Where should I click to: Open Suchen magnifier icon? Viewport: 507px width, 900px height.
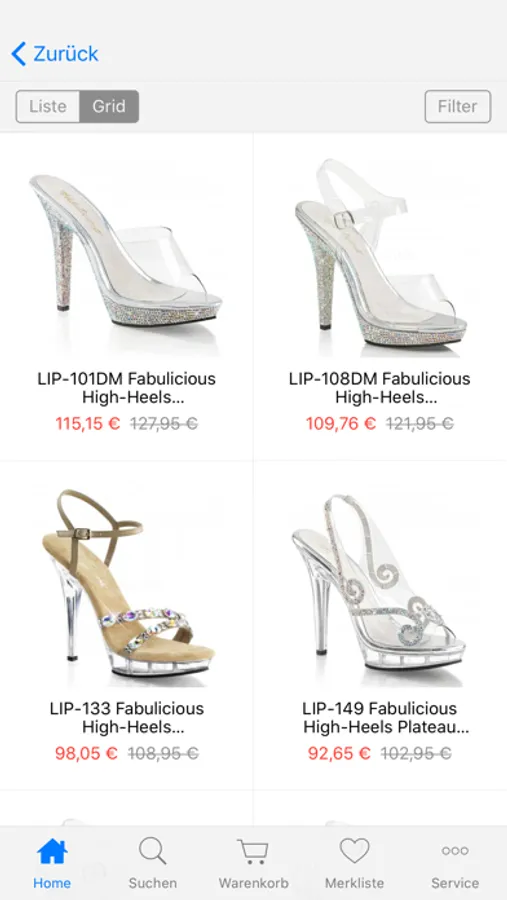[x=153, y=851]
